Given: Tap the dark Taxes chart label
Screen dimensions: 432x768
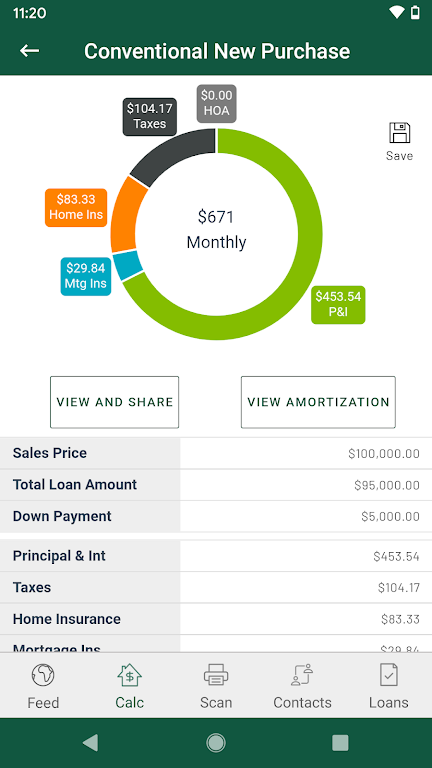Looking at the screenshot, I should 150,117.
